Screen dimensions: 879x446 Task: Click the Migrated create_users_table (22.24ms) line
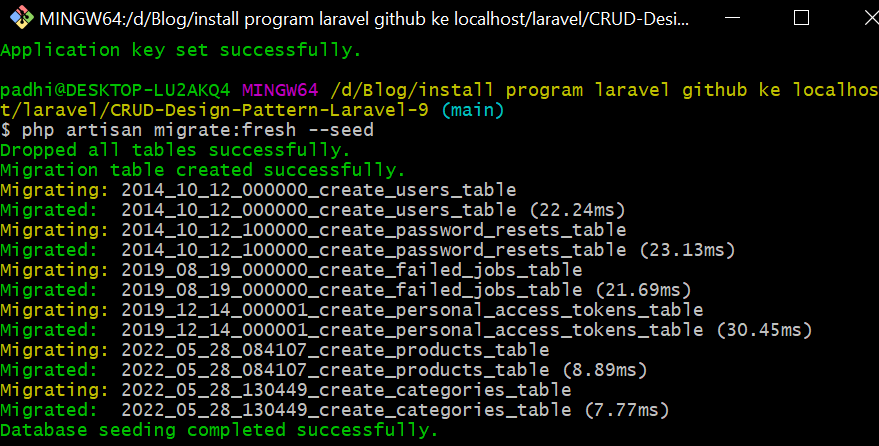click(312, 210)
